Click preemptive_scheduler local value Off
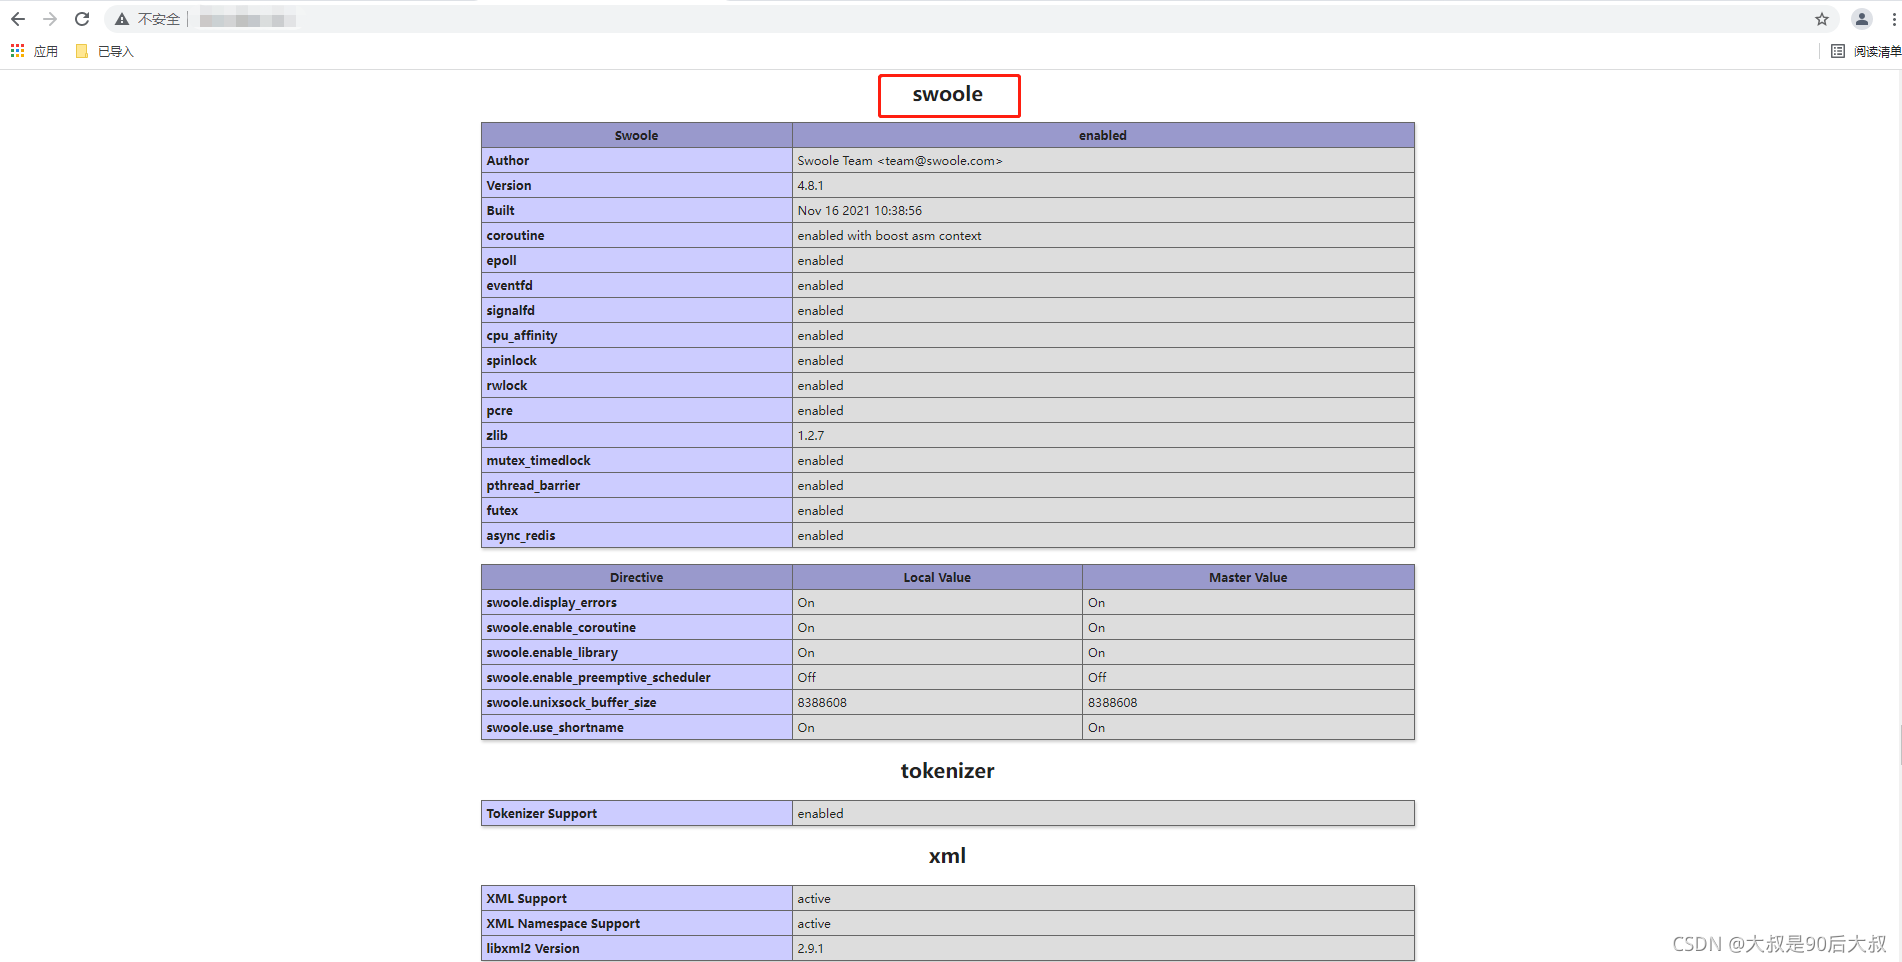 click(807, 677)
